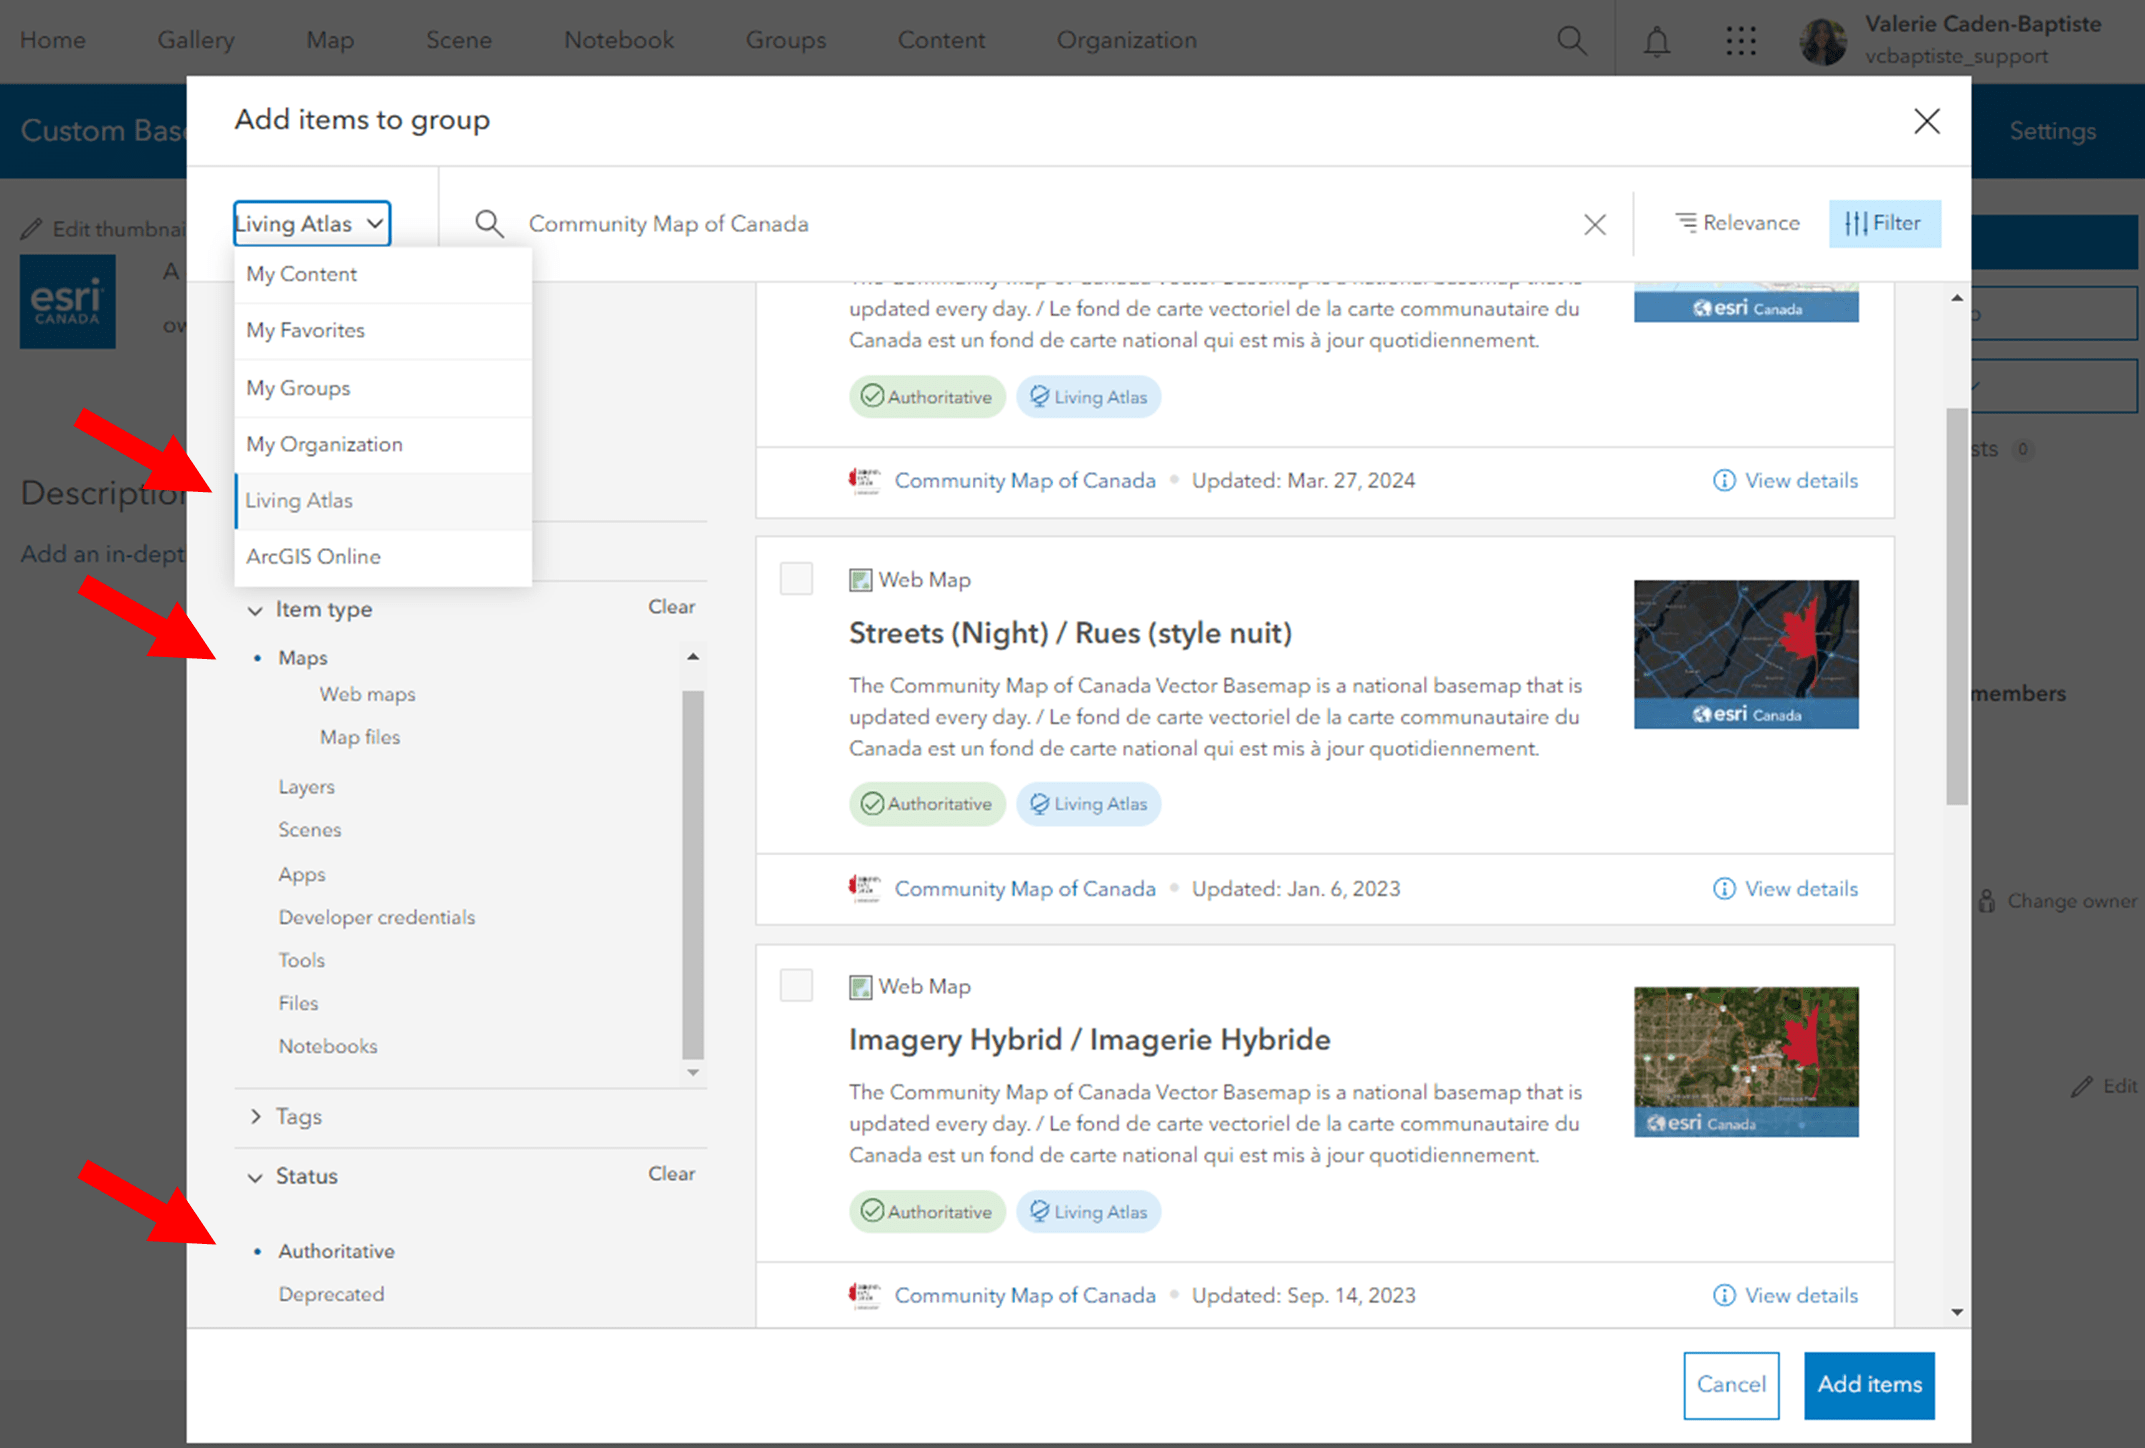2145x1448 pixels.
Task: Open the Notebook tab in the top navigation
Action: pos(619,40)
